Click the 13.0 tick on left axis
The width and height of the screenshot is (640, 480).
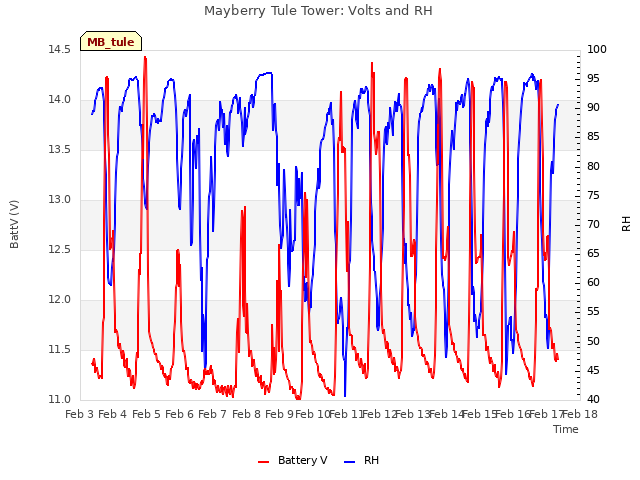click(x=59, y=200)
